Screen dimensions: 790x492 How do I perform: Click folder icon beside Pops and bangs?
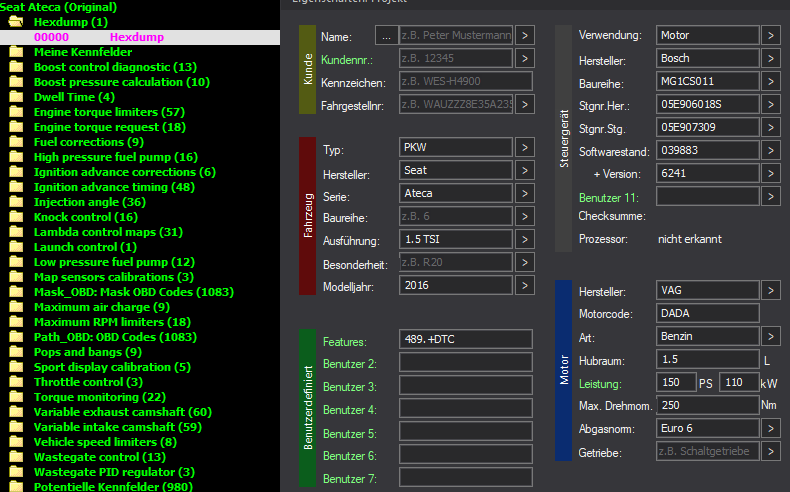click(16, 352)
